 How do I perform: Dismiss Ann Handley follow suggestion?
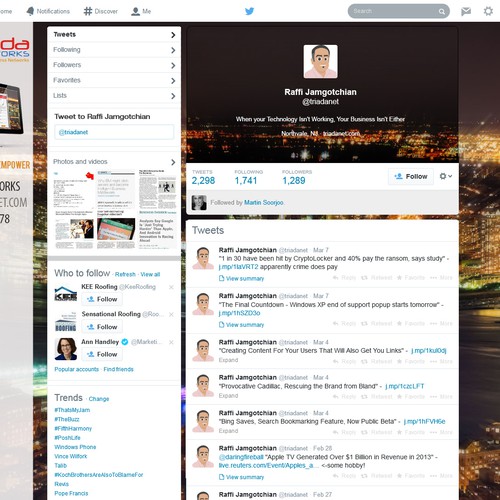pyautogui.click(x=171, y=342)
